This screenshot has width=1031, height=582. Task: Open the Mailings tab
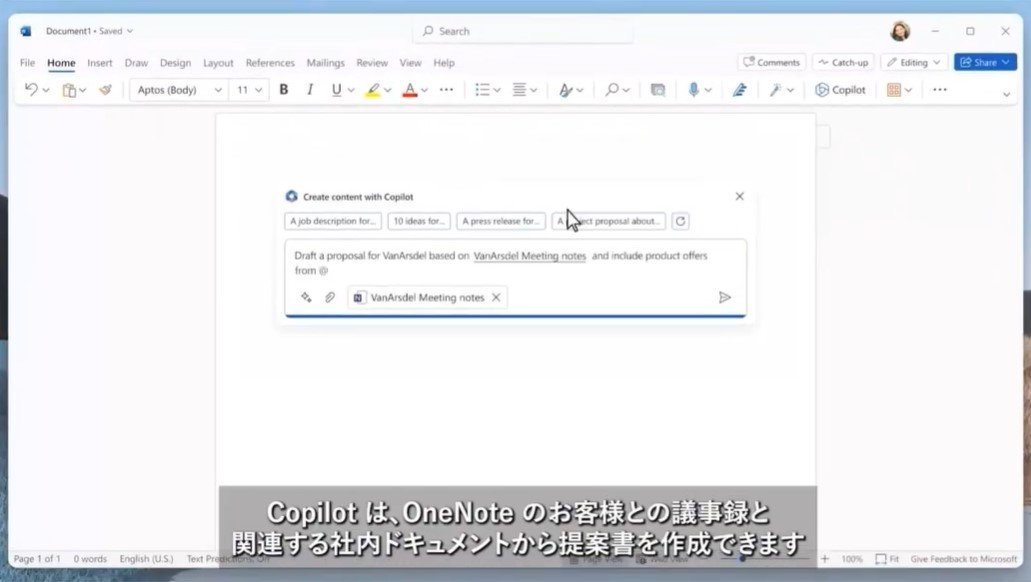(x=325, y=62)
